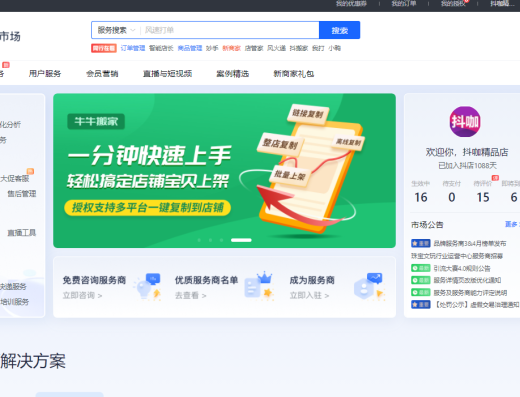Select 培训服务 in the left category list
This screenshot has height=397, width=520.
[x=14, y=302]
